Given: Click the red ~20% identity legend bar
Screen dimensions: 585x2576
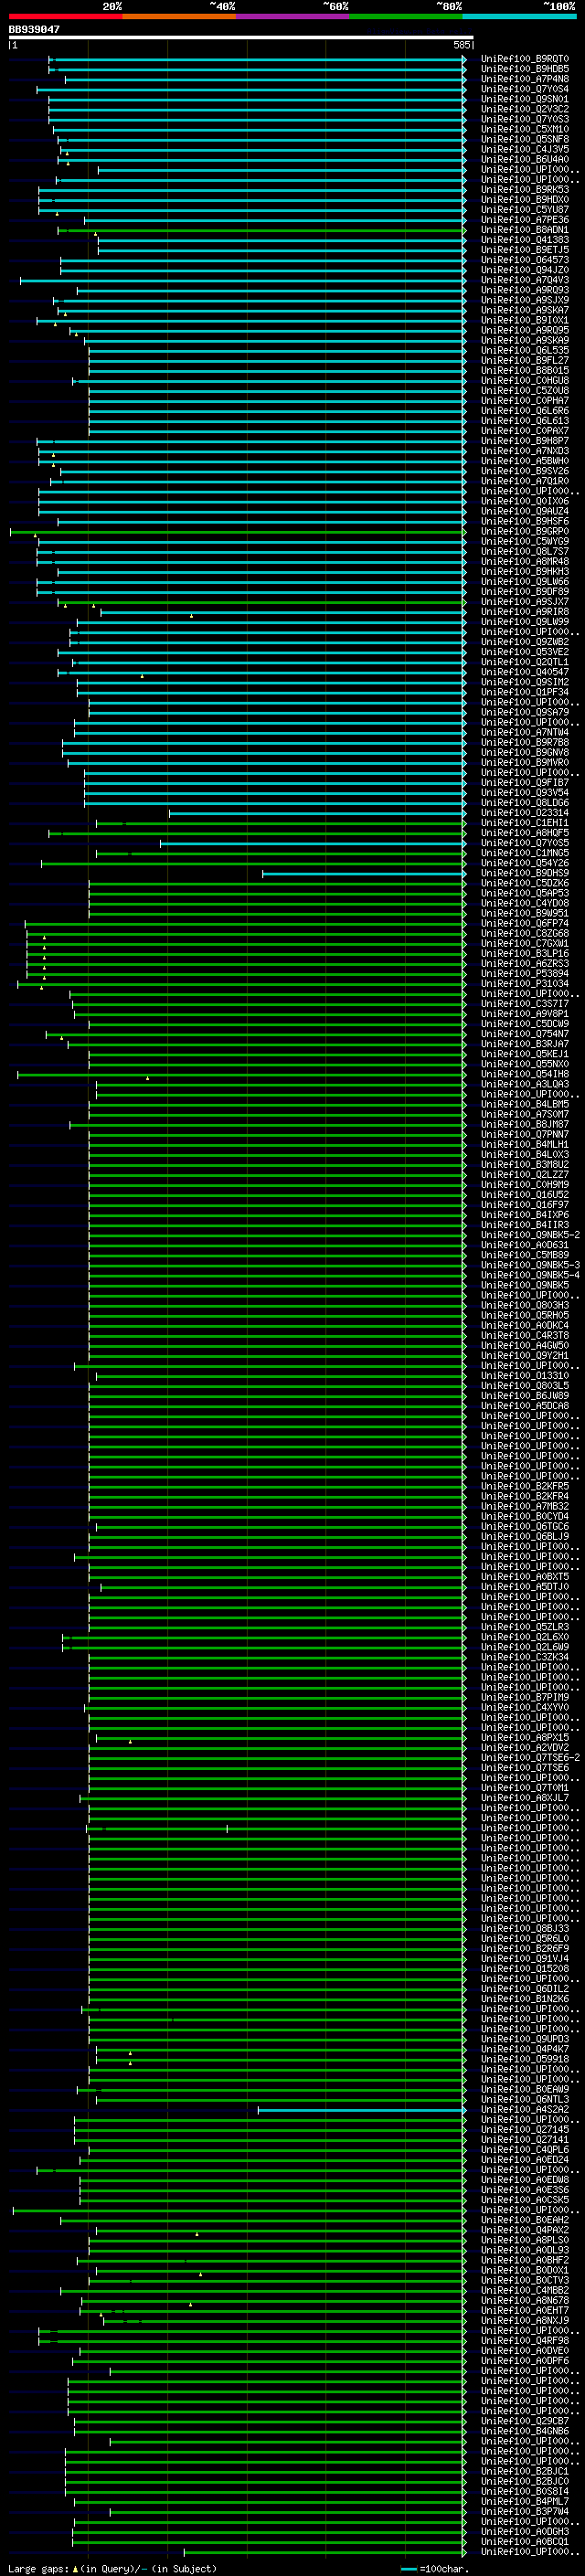Looking at the screenshot, I should [x=65, y=17].
